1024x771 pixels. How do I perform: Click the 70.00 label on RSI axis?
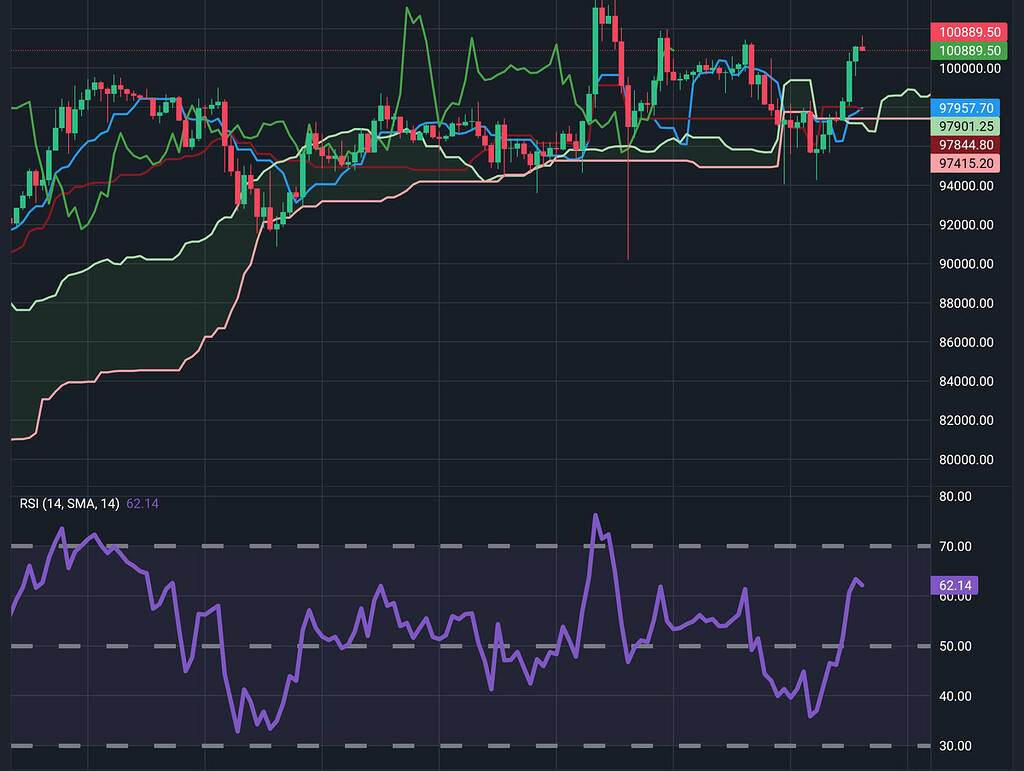[x=956, y=546]
